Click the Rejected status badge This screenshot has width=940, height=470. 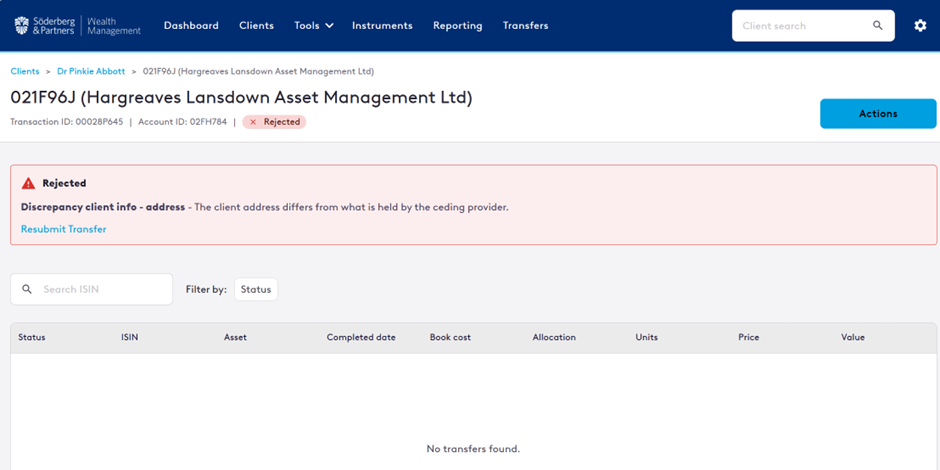275,122
